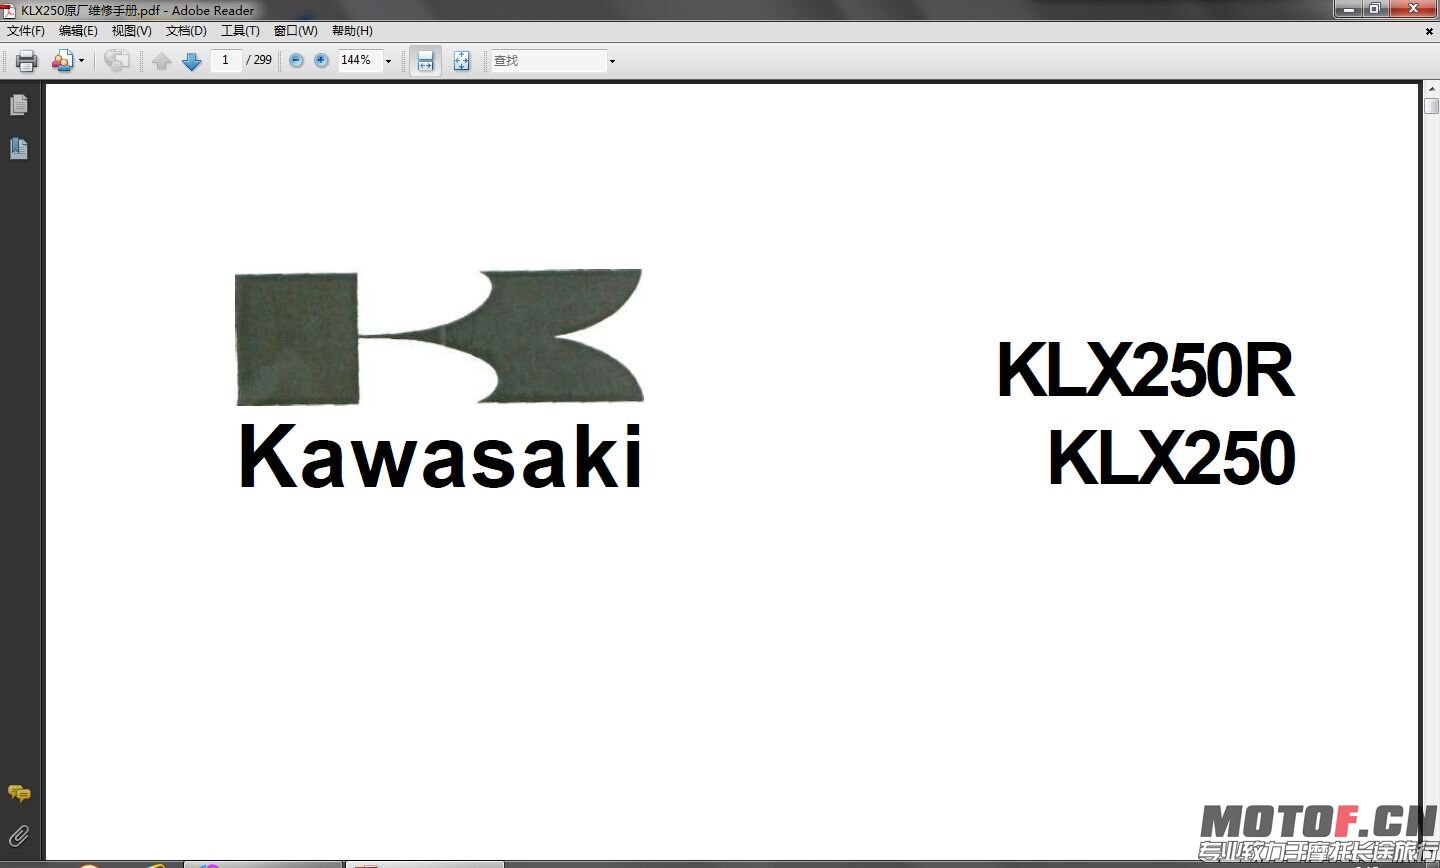Open the 工具(T) menu
Image resolution: width=1440 pixels, height=868 pixels.
coord(240,31)
